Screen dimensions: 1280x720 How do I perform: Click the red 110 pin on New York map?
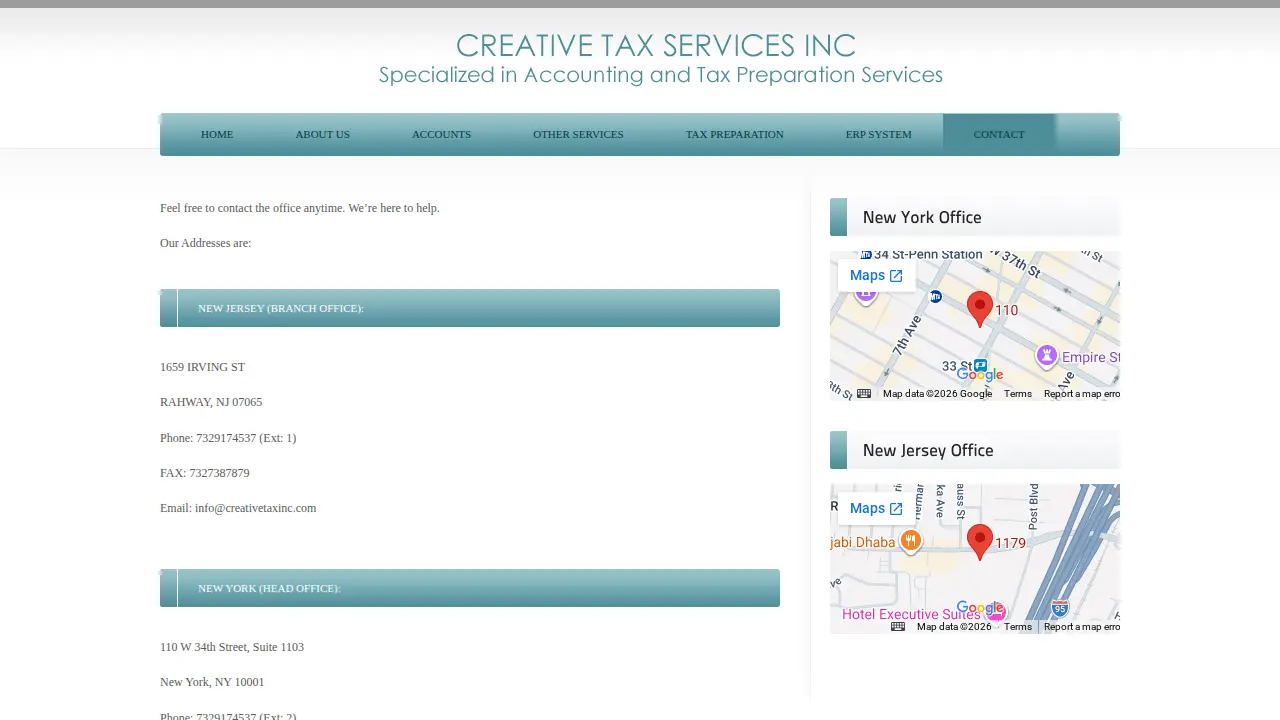980,308
